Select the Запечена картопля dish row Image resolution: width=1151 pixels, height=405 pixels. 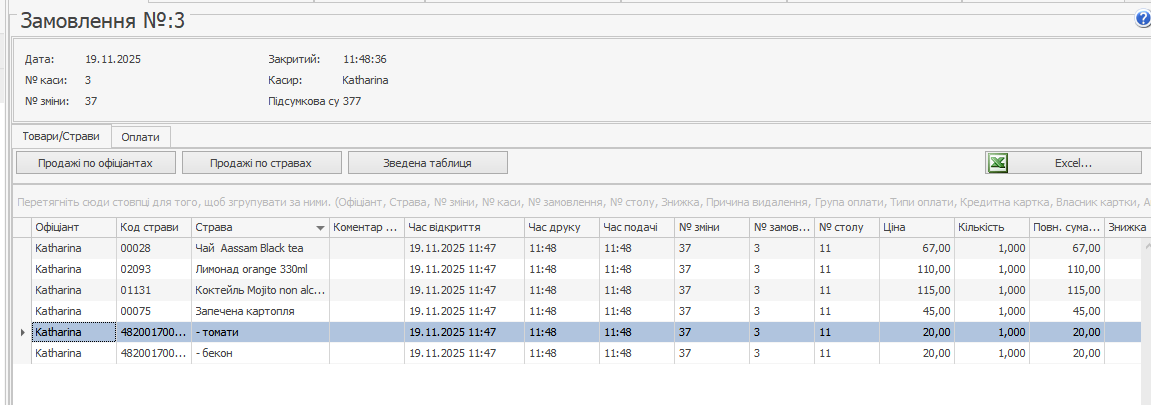[259, 311]
